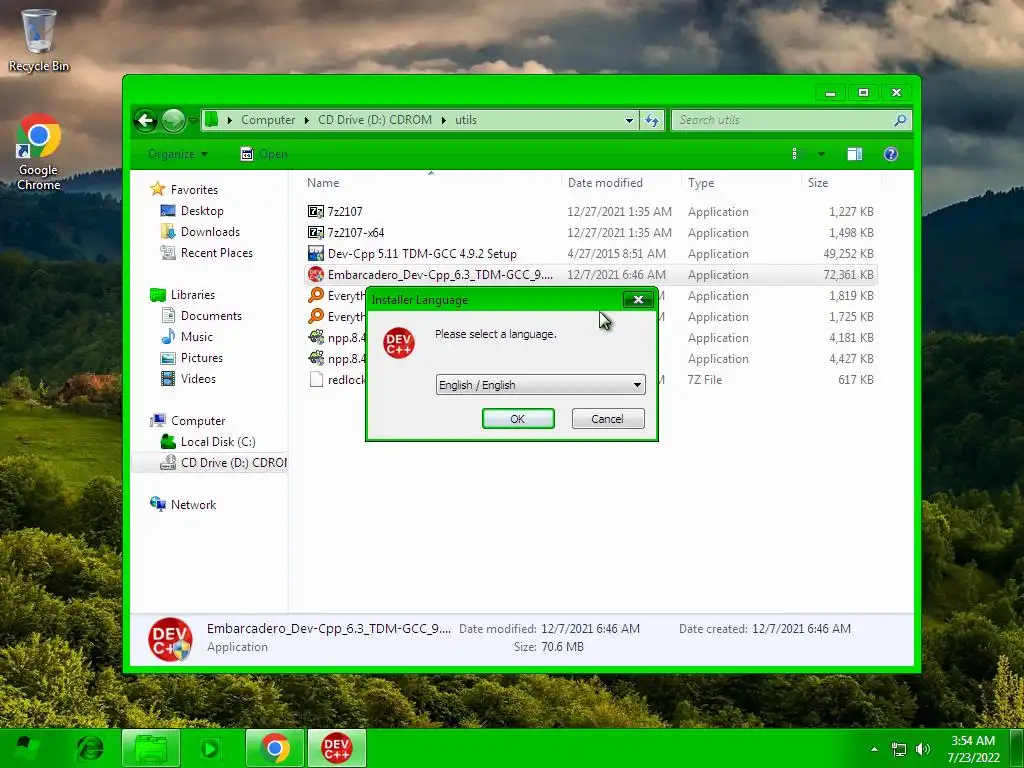This screenshot has height=768, width=1024.
Task: Go to Desktop in Favorites
Action: click(x=202, y=211)
